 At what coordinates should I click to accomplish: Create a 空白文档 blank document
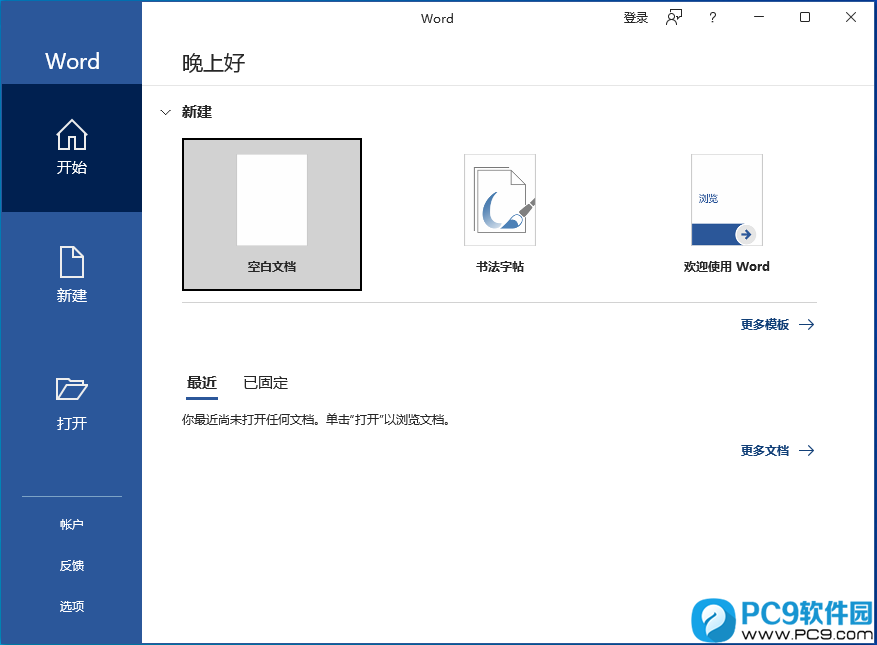tap(272, 214)
